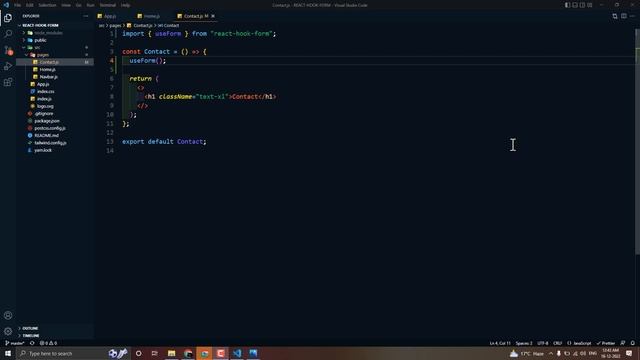Click CRLF line ending in status bar

tap(558, 343)
